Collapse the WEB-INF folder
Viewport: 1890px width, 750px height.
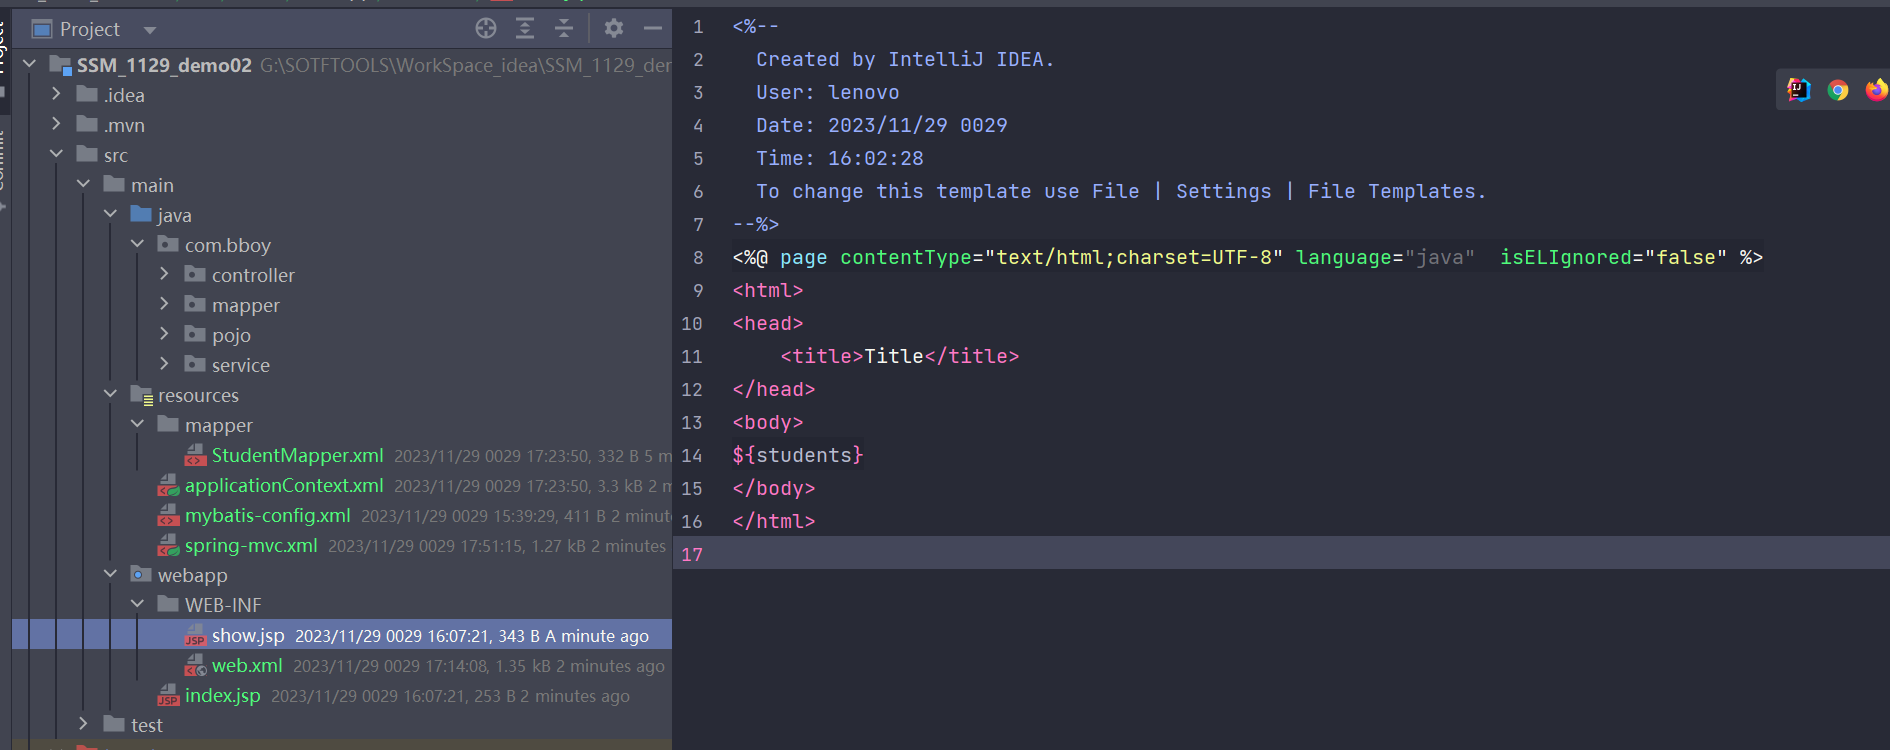pos(138,604)
